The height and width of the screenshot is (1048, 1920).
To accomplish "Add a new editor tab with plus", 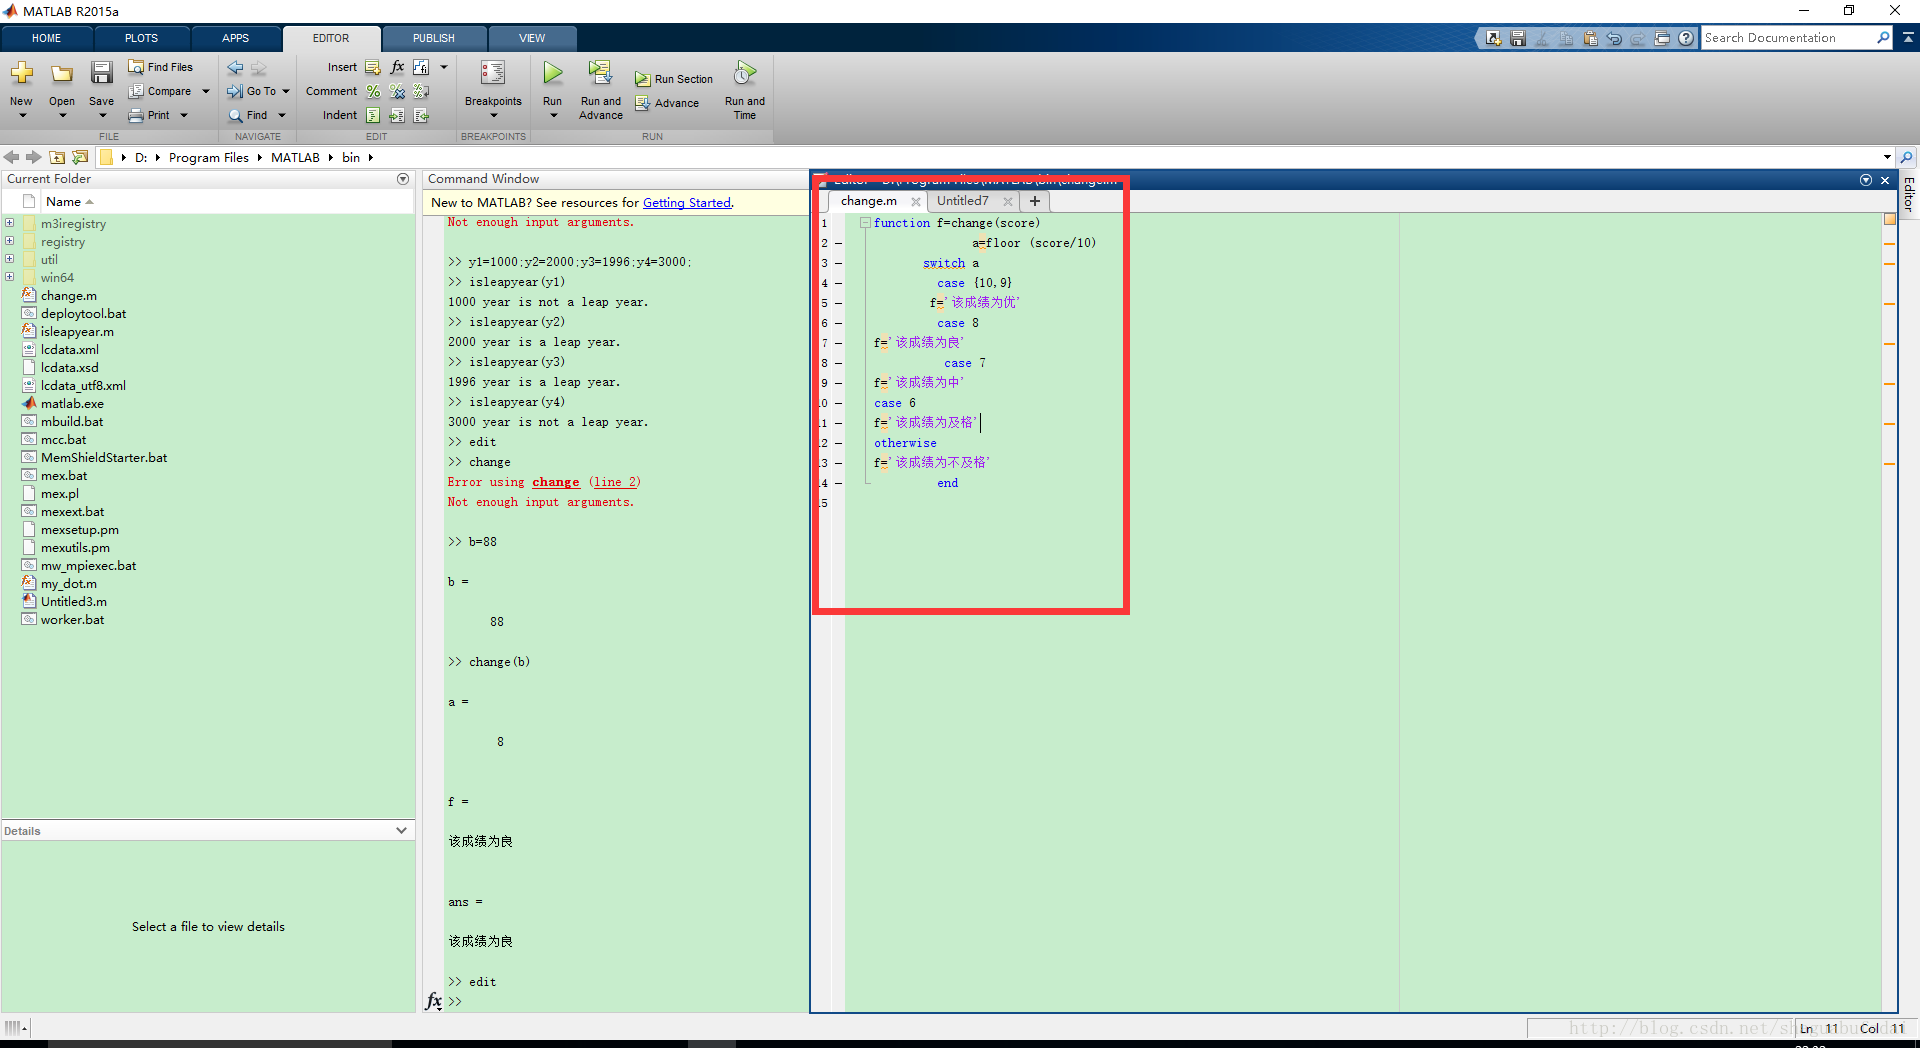I will (1035, 201).
